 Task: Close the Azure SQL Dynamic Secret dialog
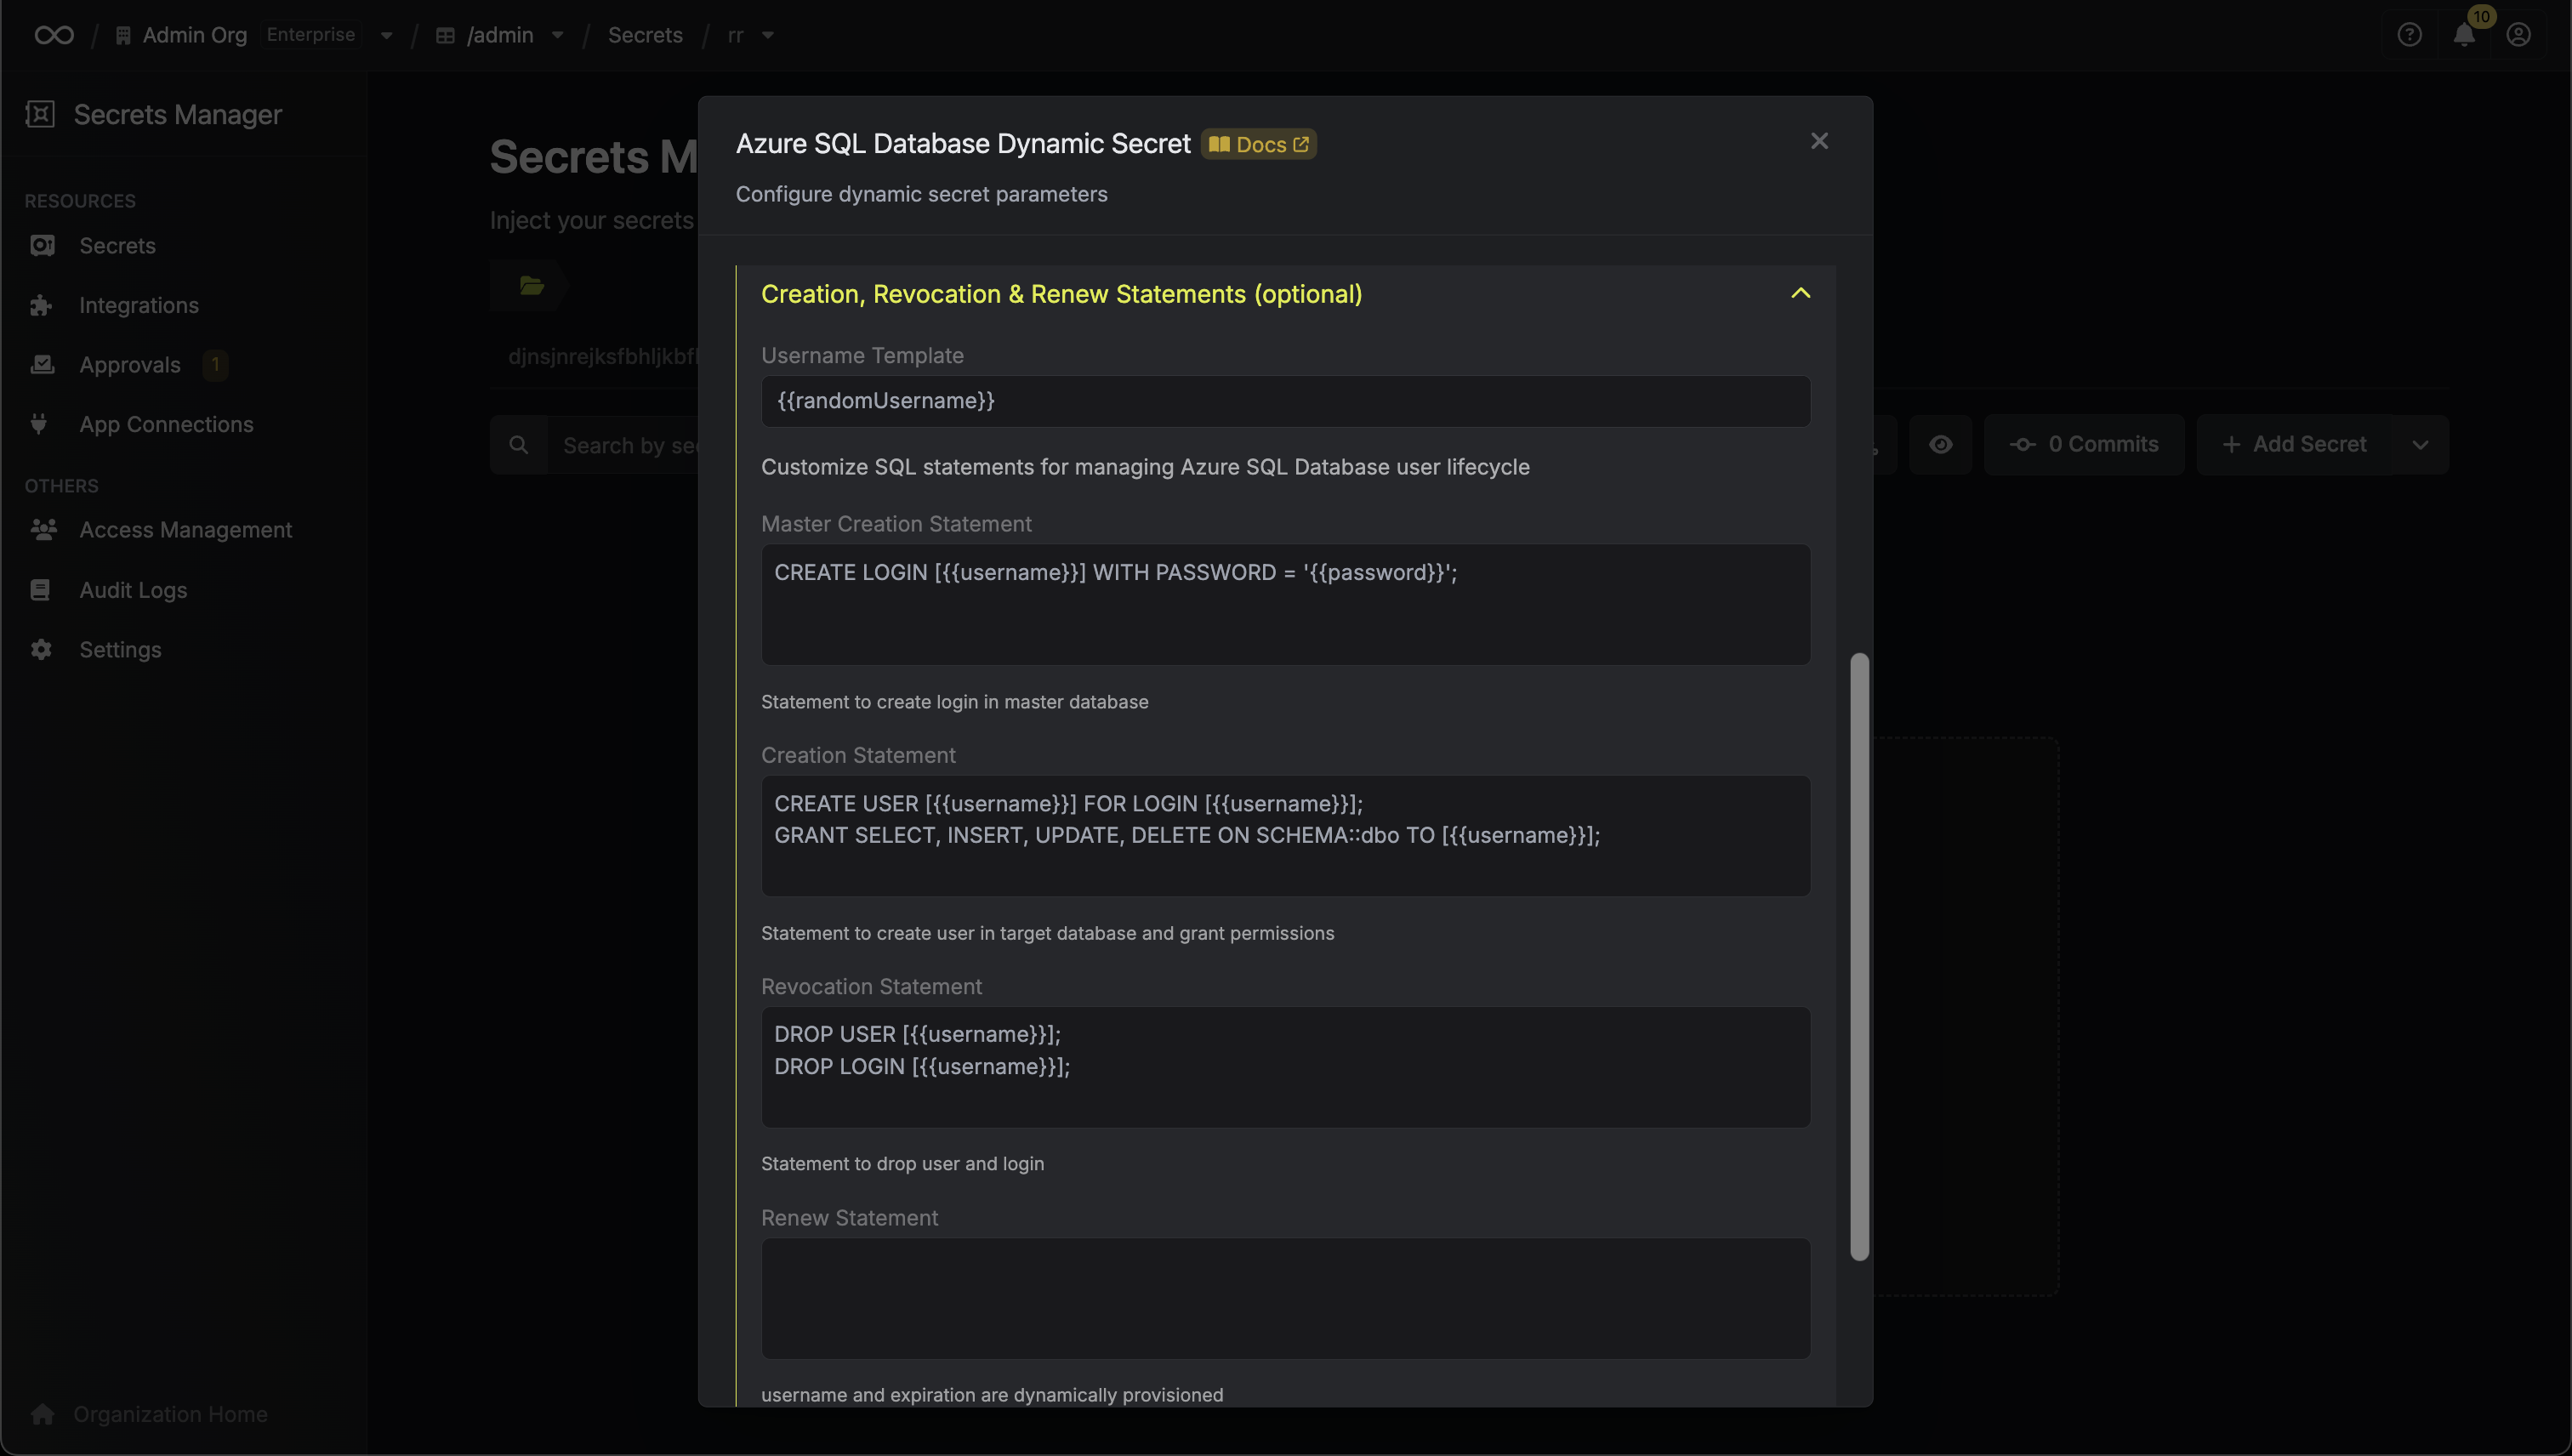click(1819, 141)
